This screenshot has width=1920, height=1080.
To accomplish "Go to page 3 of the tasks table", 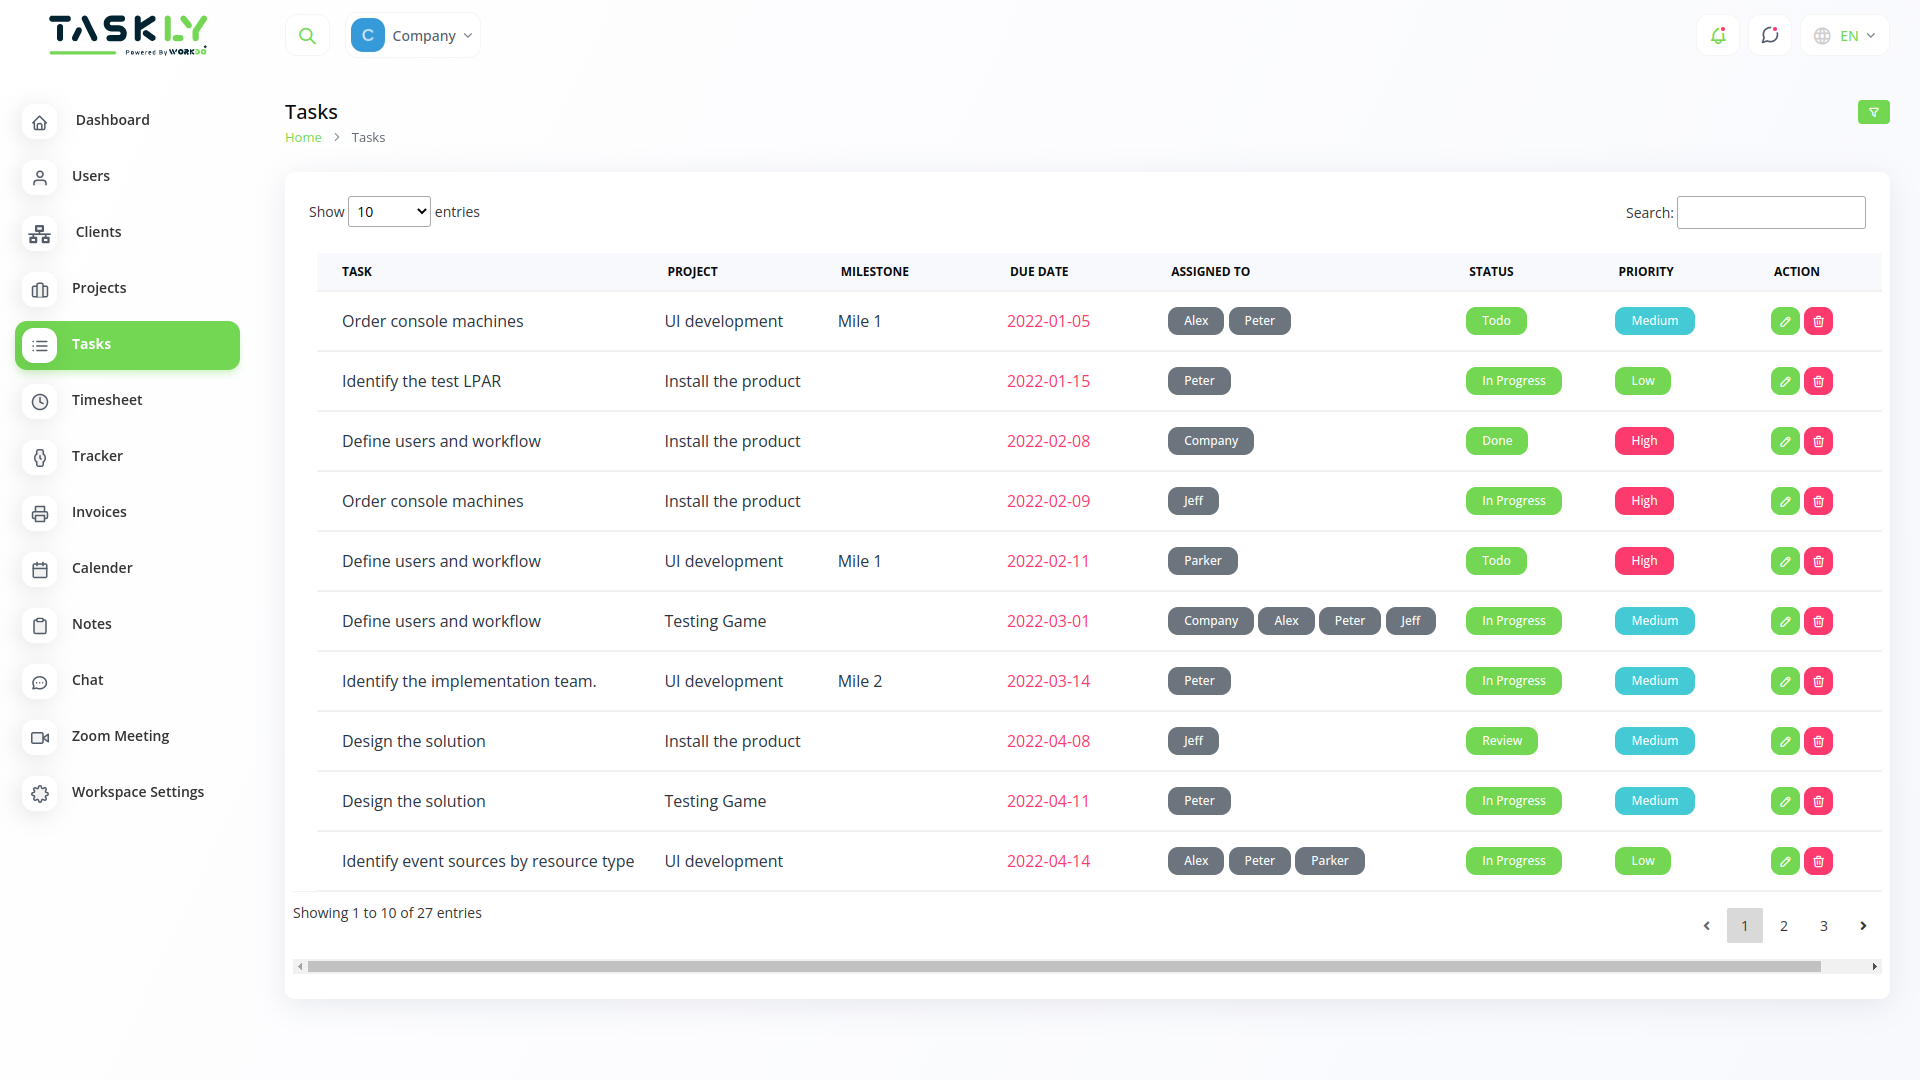I will click(1824, 926).
